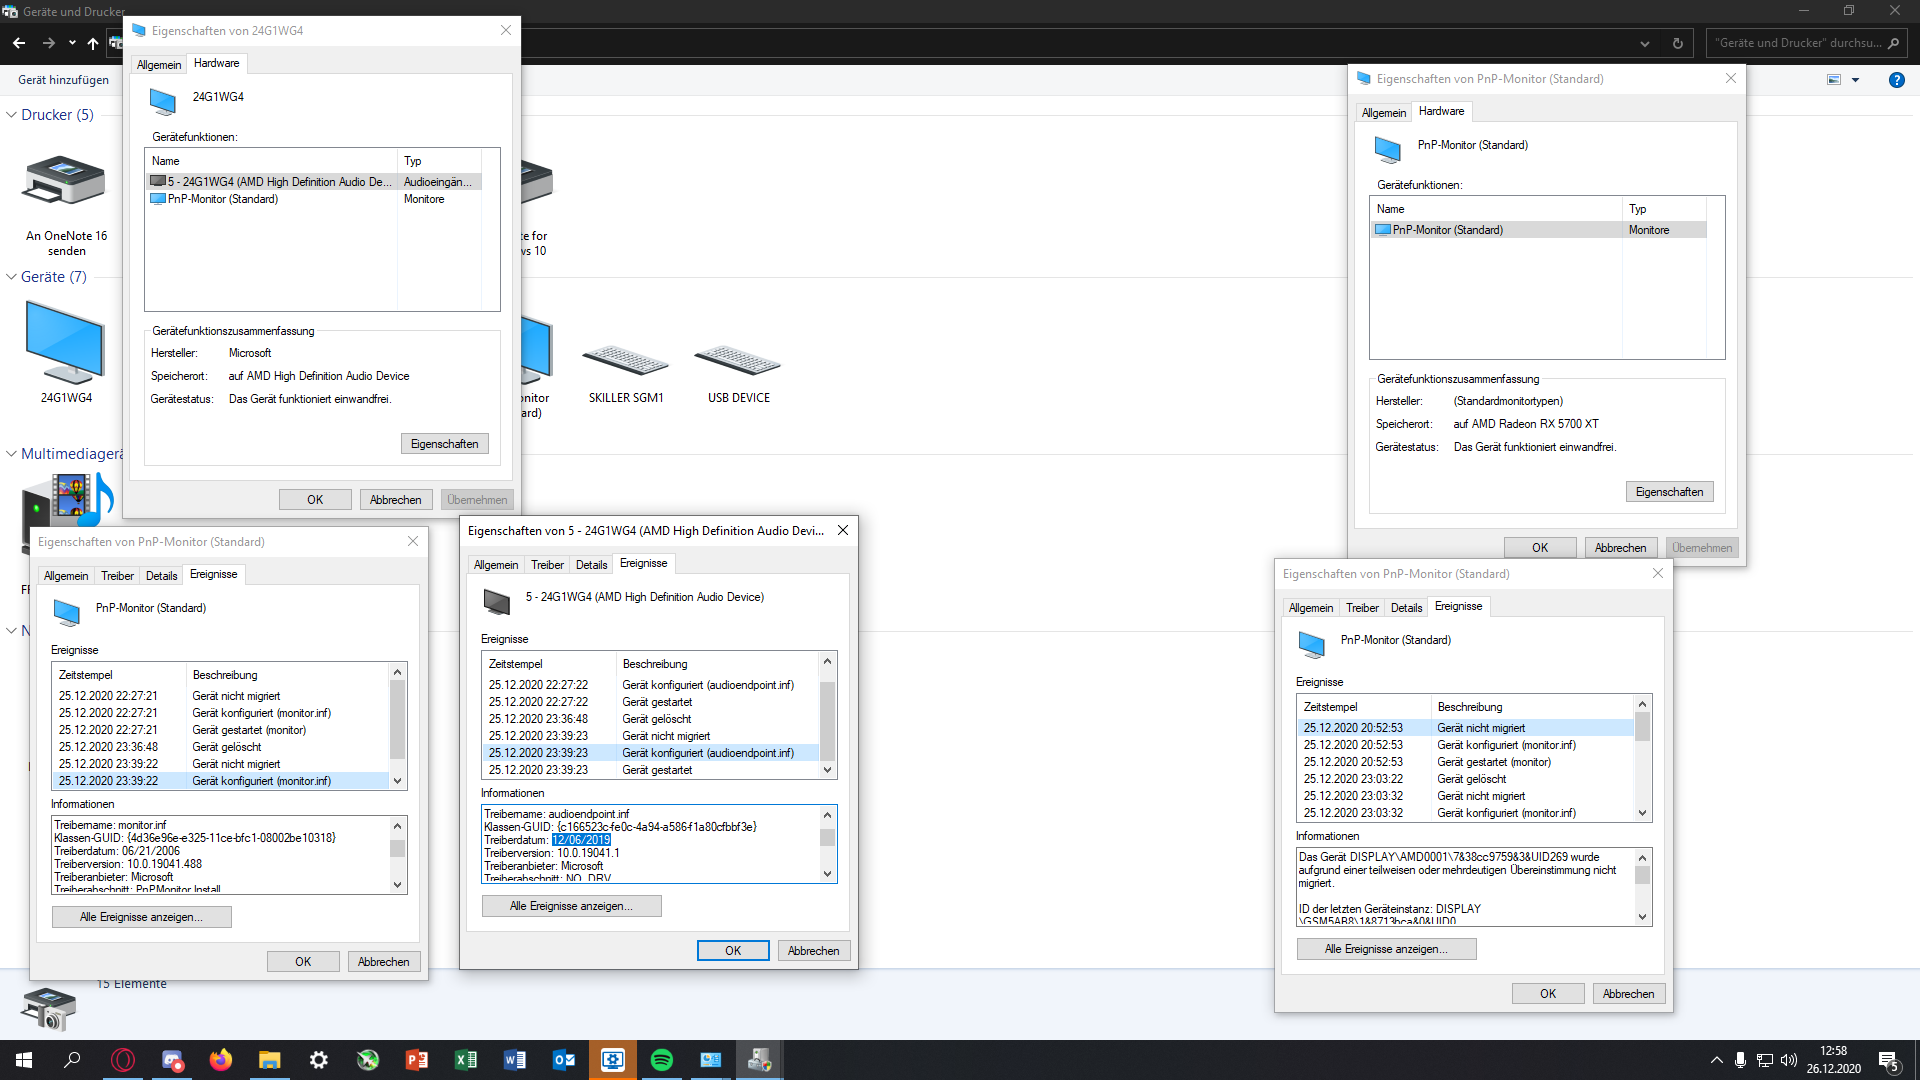Select the USB DEVICE keyboard icon

click(738, 361)
